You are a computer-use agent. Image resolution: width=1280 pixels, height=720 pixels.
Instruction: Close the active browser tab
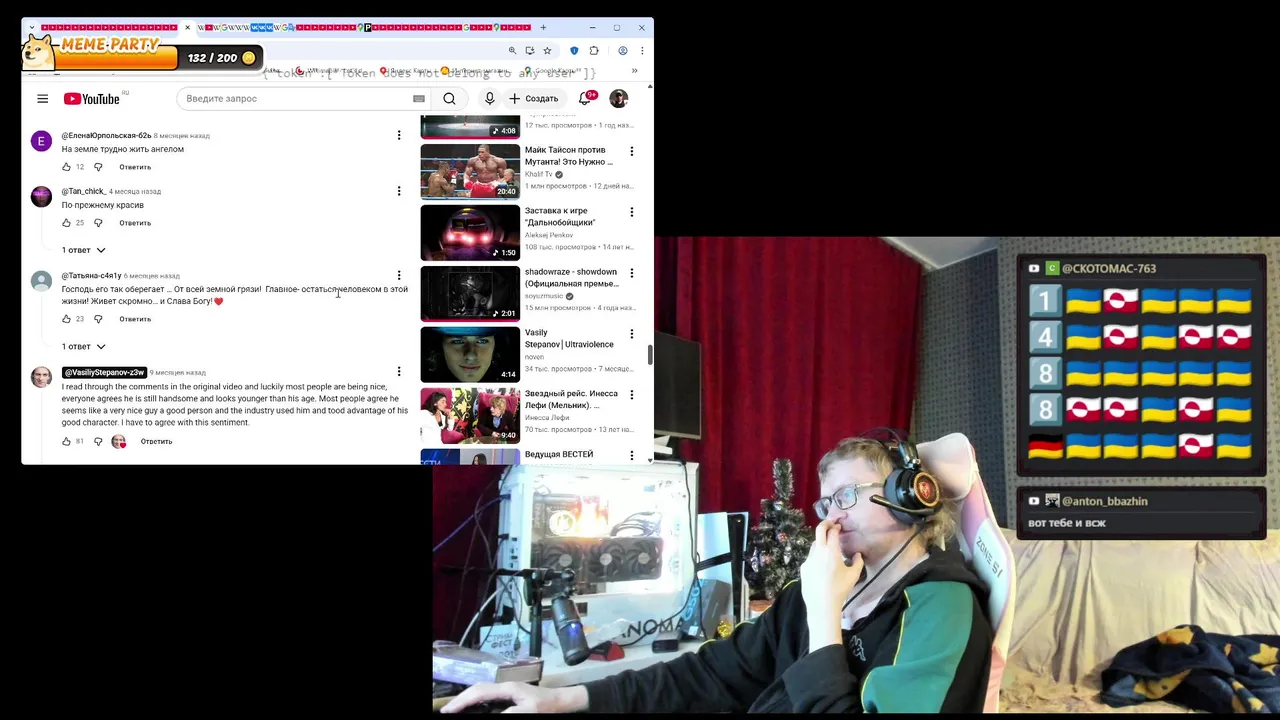[x=187, y=27]
